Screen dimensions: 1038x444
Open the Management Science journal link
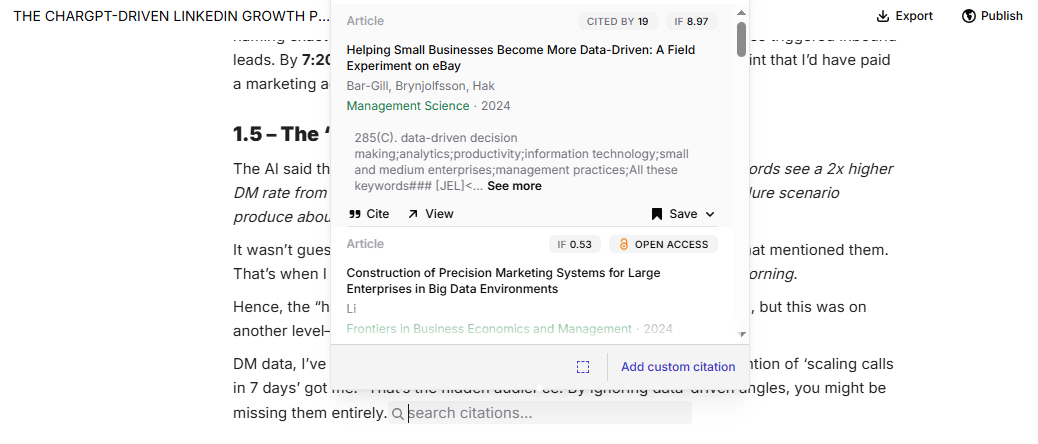[407, 106]
